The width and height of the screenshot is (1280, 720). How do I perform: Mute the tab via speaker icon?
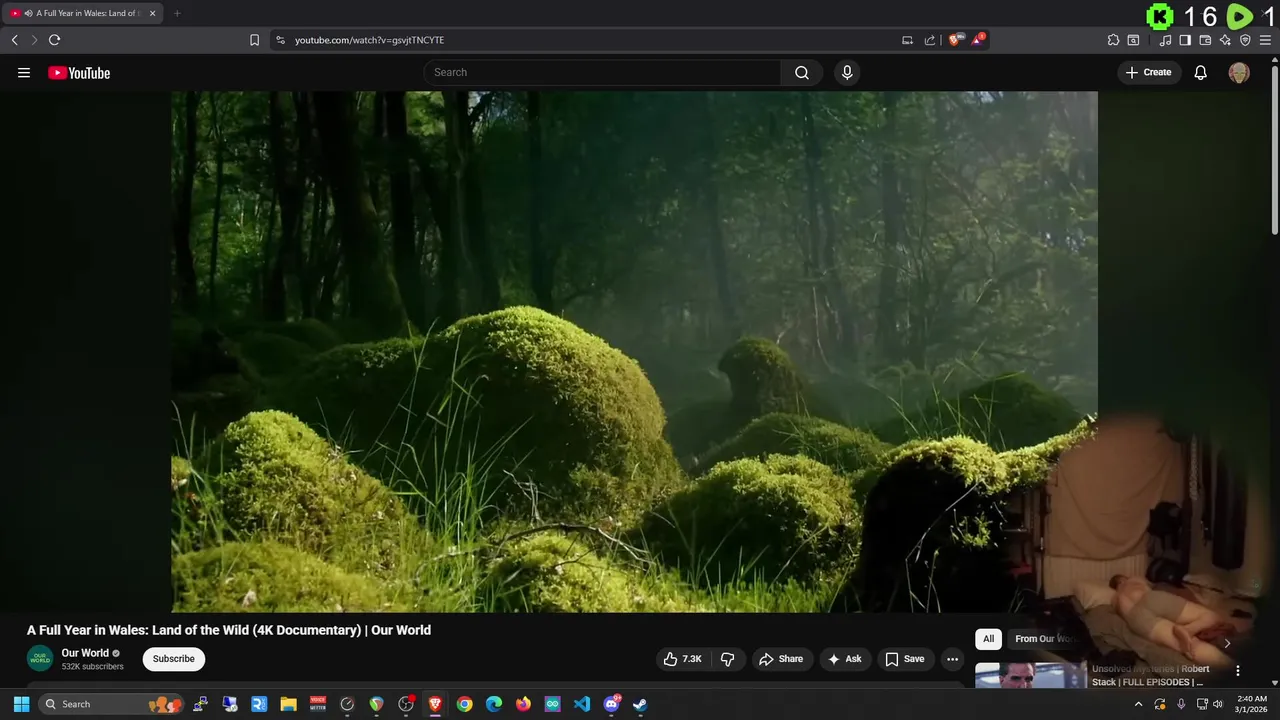point(29,13)
